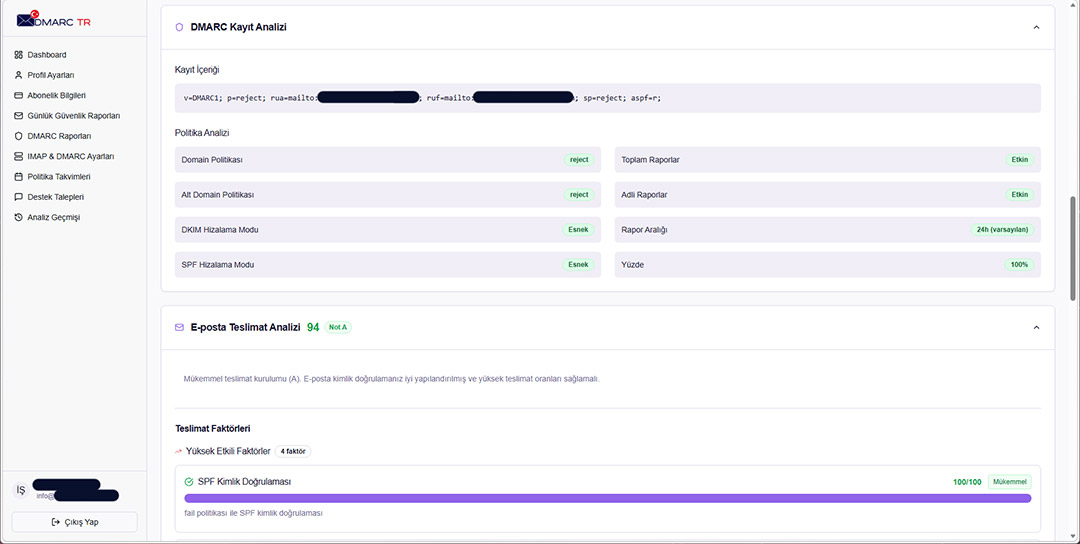Screen dimensions: 1080x544
Task: Click the DMARC record content text box
Action: pos(607,98)
